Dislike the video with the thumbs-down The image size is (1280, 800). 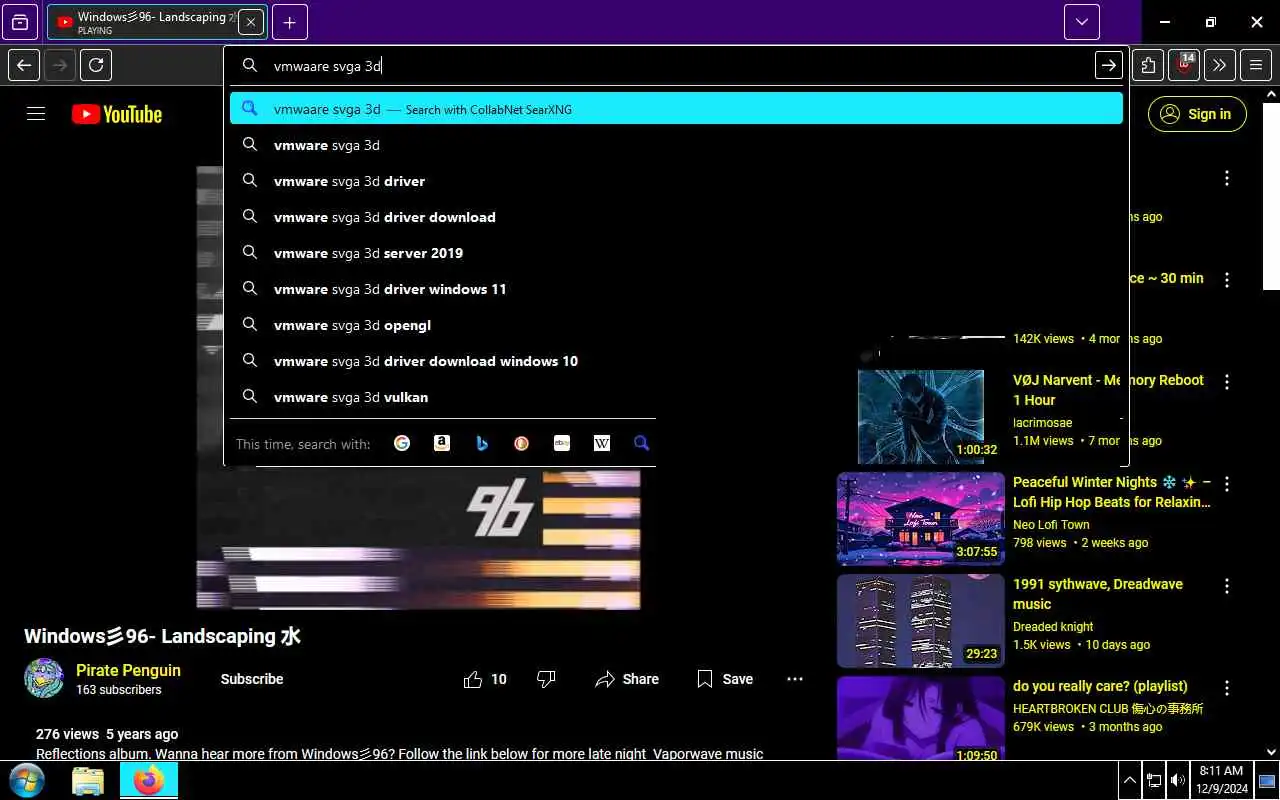546,679
